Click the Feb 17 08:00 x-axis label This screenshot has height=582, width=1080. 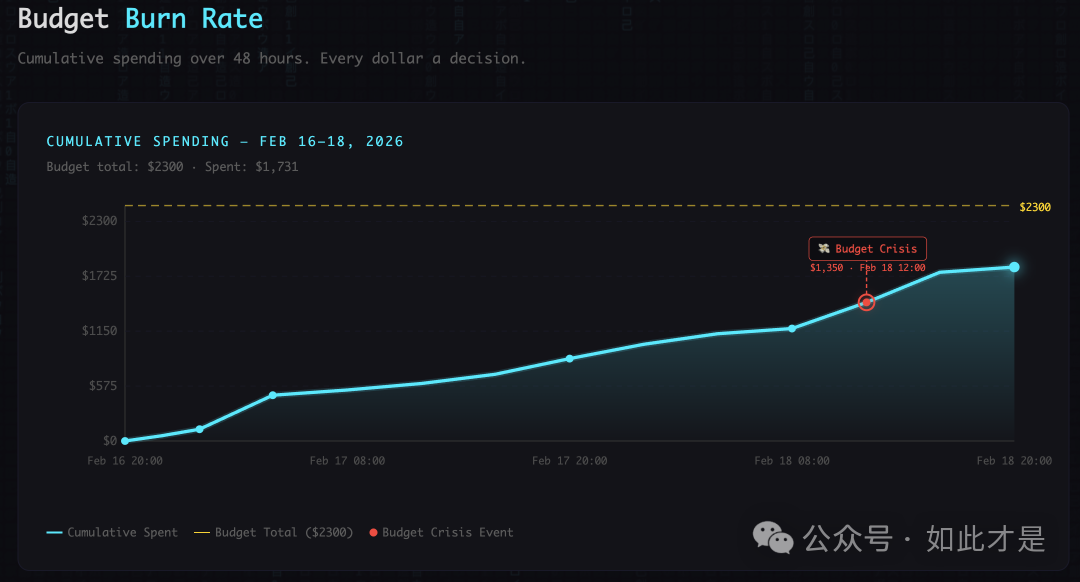coord(347,461)
